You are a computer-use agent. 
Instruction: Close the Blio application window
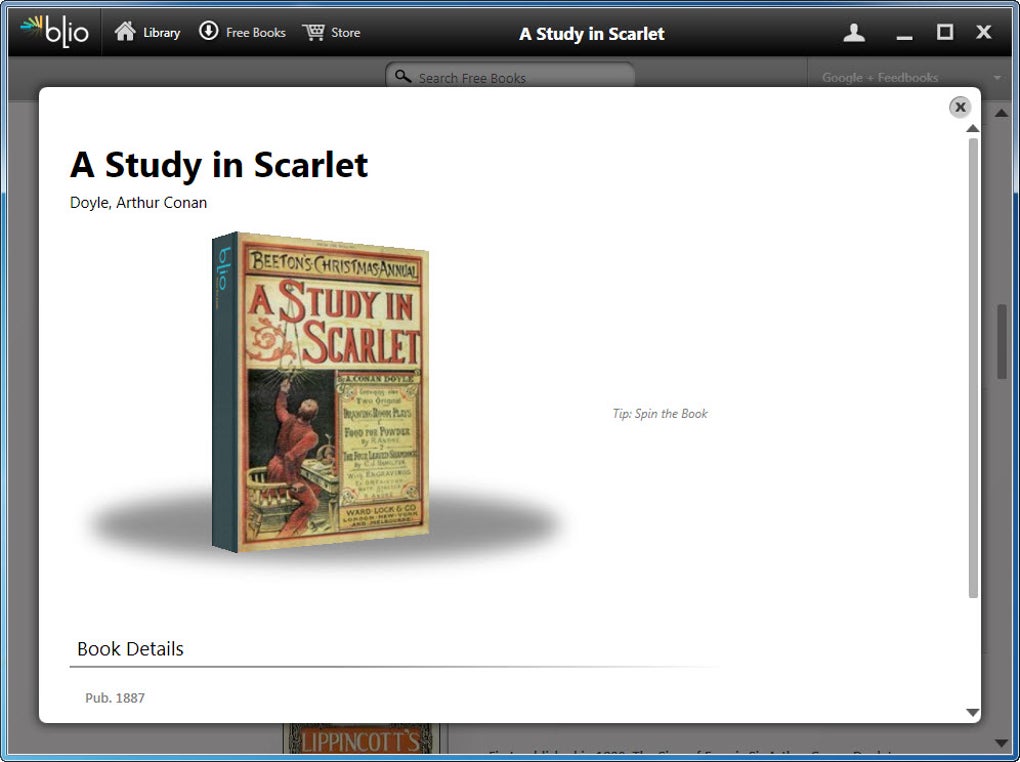tap(984, 32)
